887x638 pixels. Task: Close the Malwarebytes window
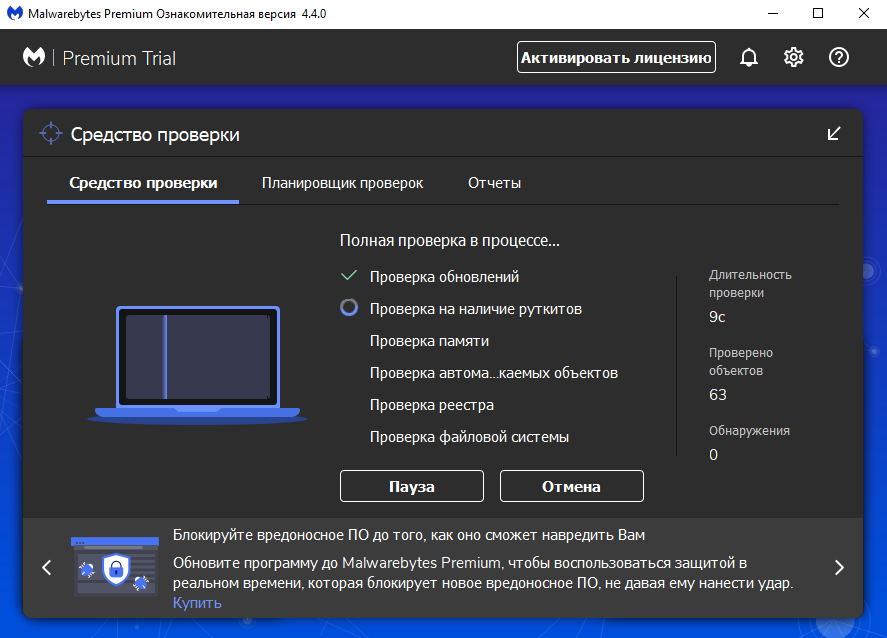(863, 14)
